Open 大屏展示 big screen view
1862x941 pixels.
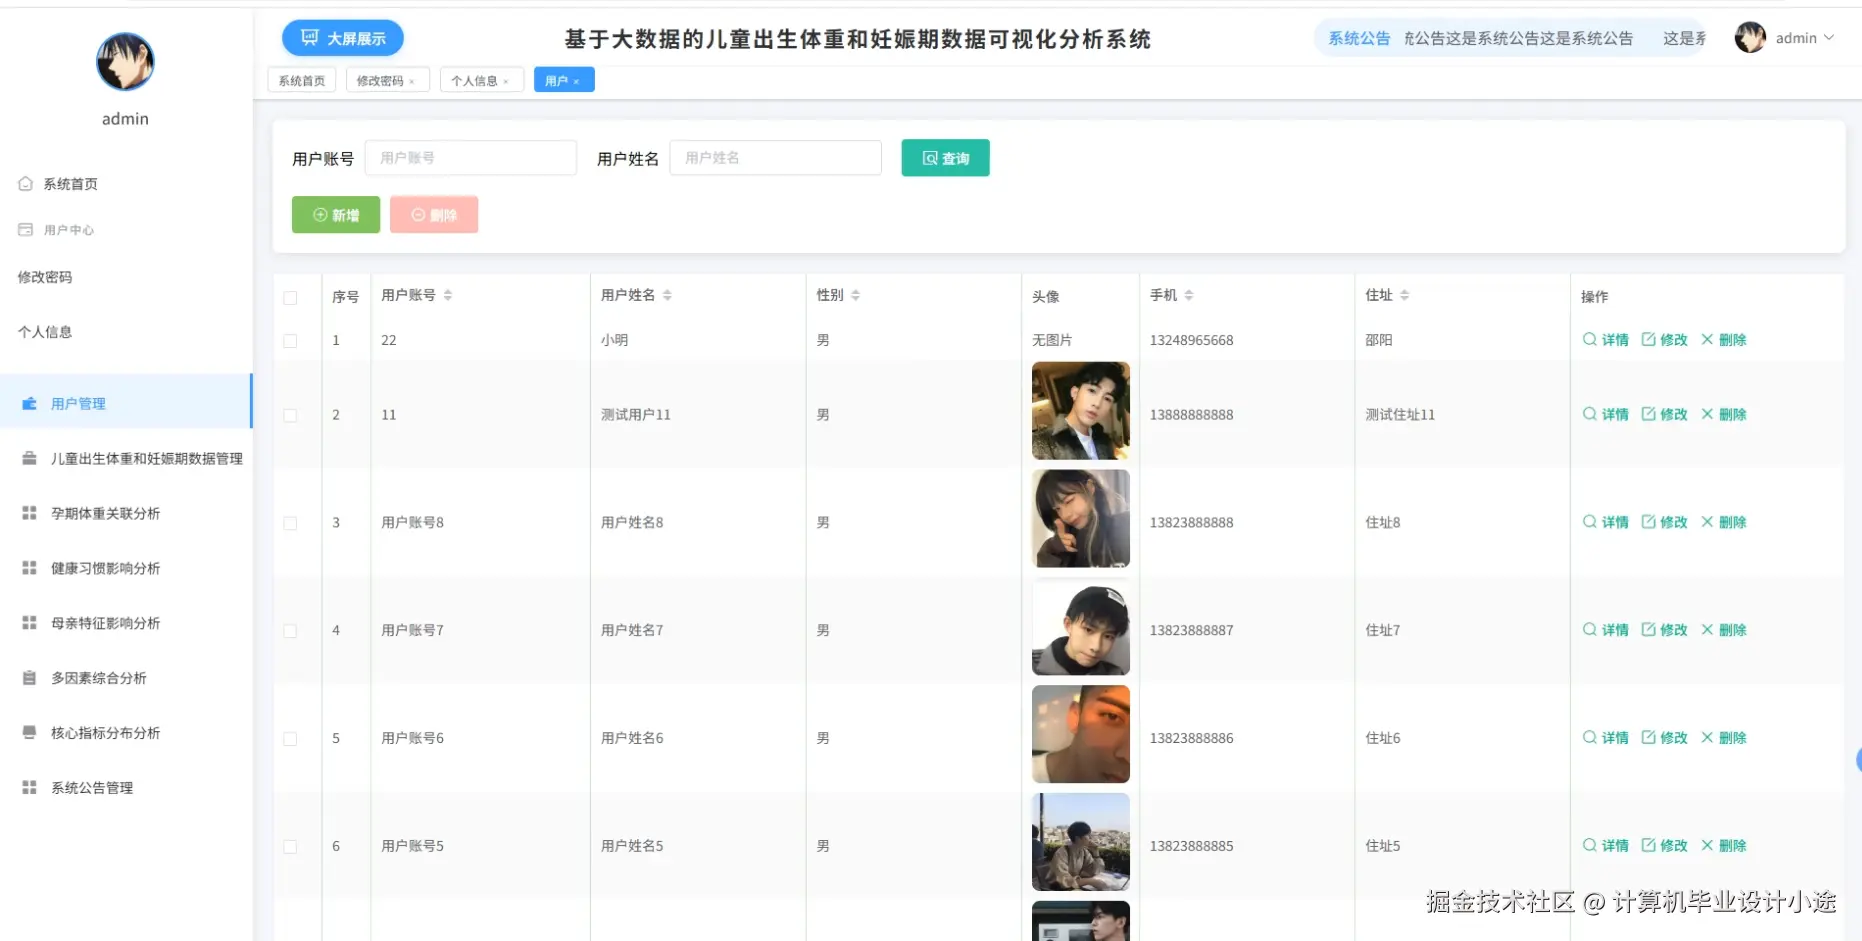point(343,37)
